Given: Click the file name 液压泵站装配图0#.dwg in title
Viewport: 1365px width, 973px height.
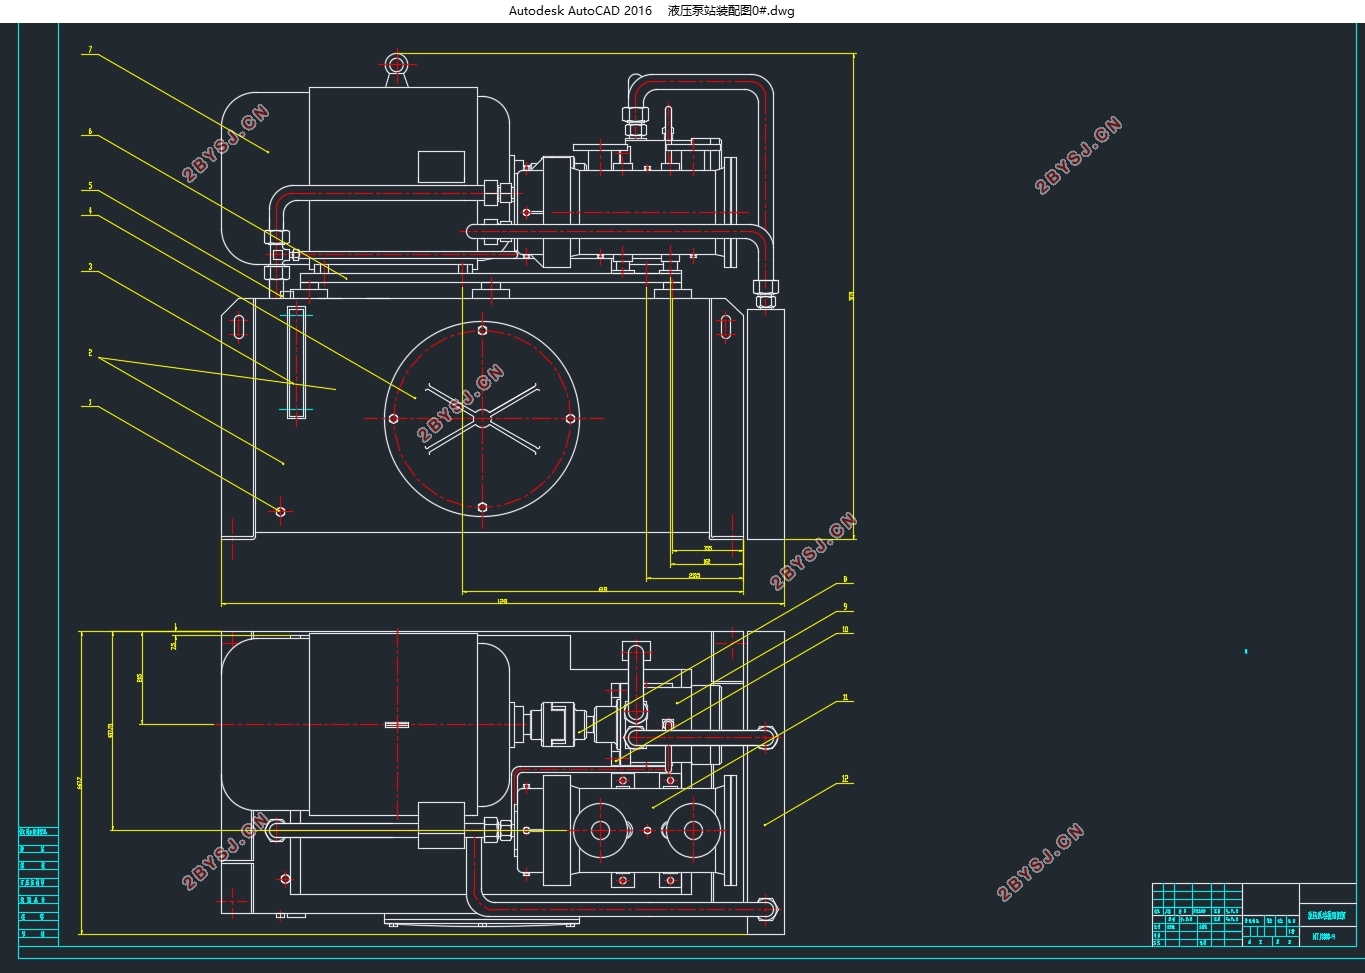Looking at the screenshot, I should 731,11.
